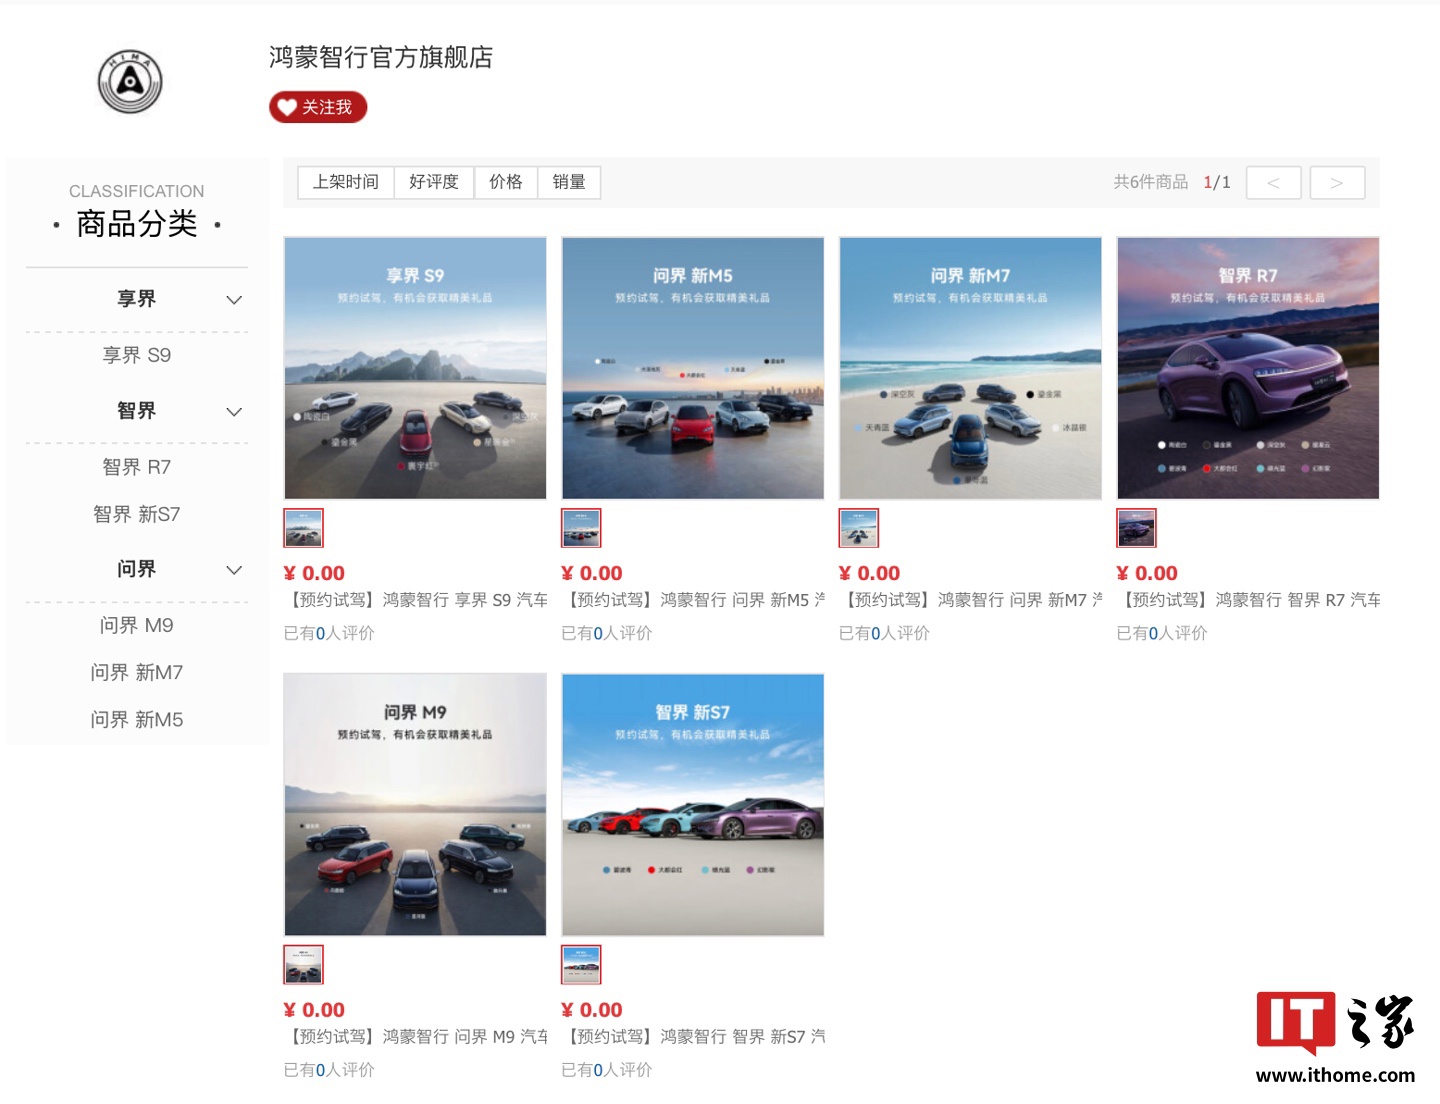The height and width of the screenshot is (1104, 1440).
Task: Select small preview swatch under 享界 S9
Action: [304, 528]
